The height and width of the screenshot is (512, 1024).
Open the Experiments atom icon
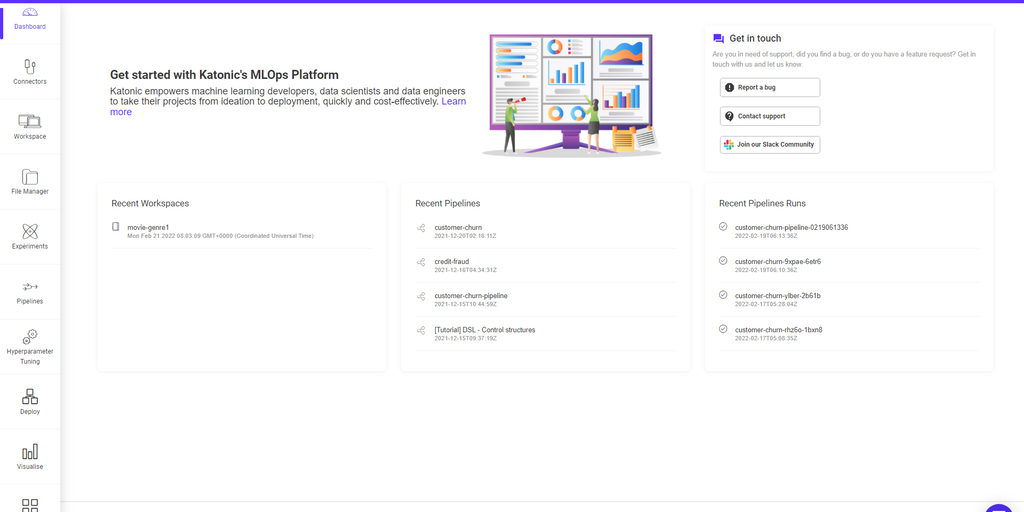pyautogui.click(x=29, y=231)
